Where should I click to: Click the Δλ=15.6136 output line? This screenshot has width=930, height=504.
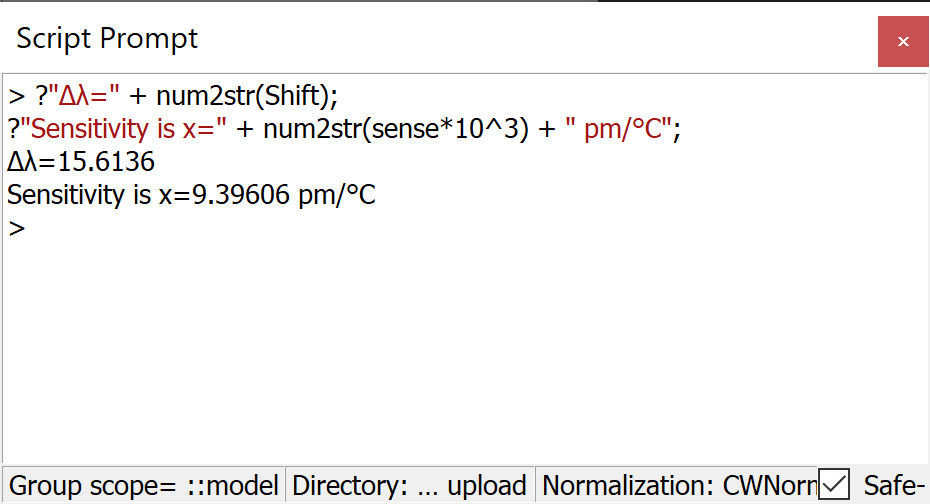81,162
